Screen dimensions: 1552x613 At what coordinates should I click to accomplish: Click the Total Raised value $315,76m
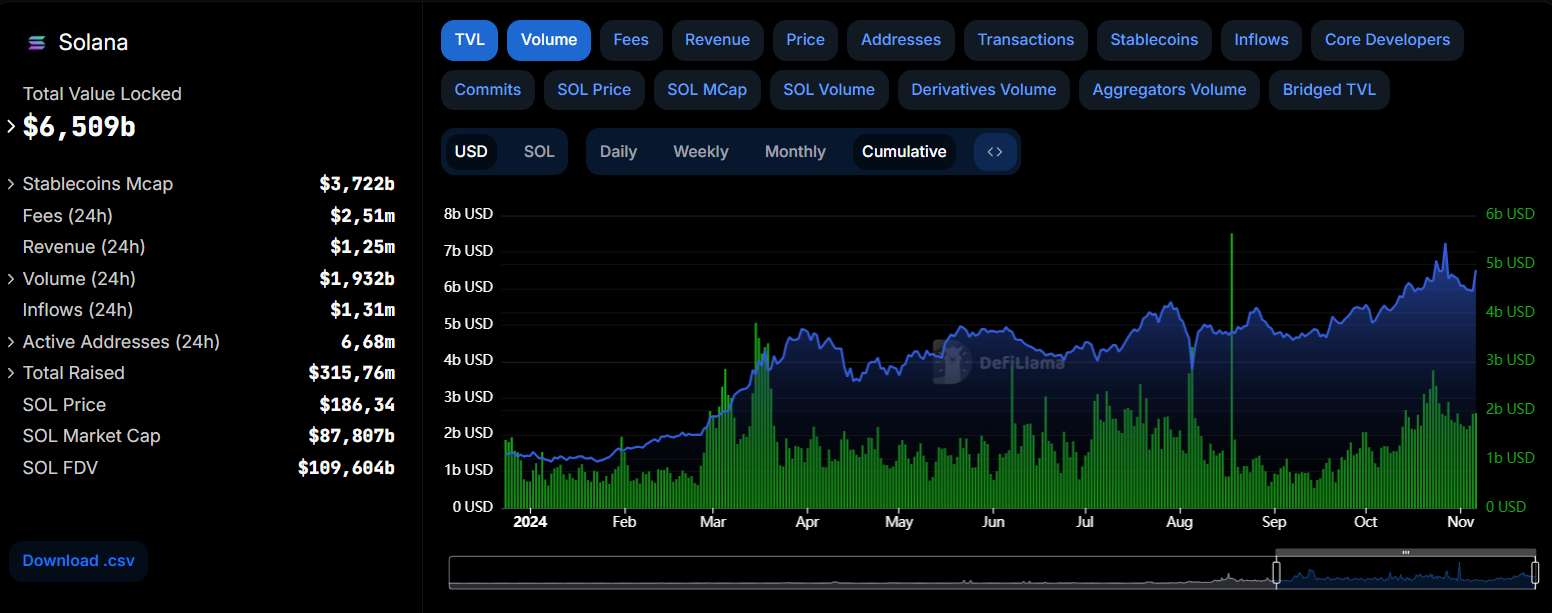[352, 373]
